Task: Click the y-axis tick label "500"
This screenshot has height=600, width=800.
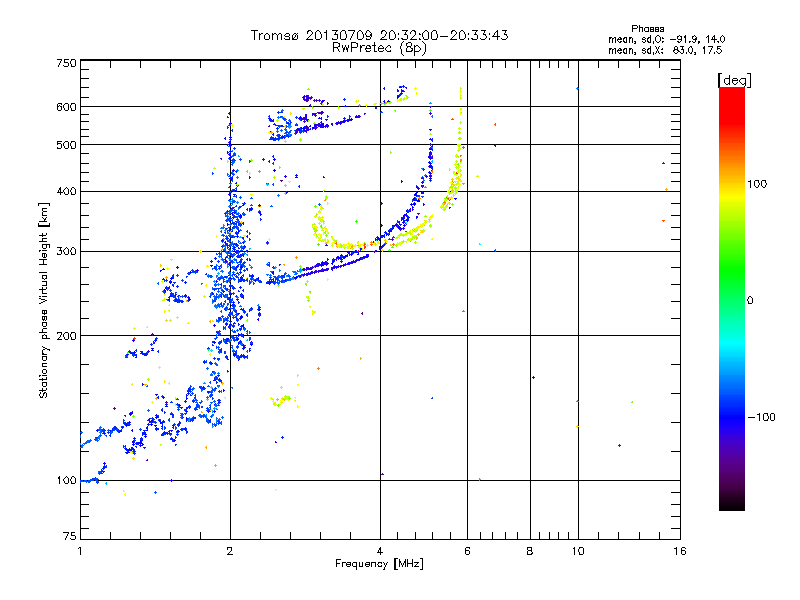Action: pyautogui.click(x=66, y=145)
